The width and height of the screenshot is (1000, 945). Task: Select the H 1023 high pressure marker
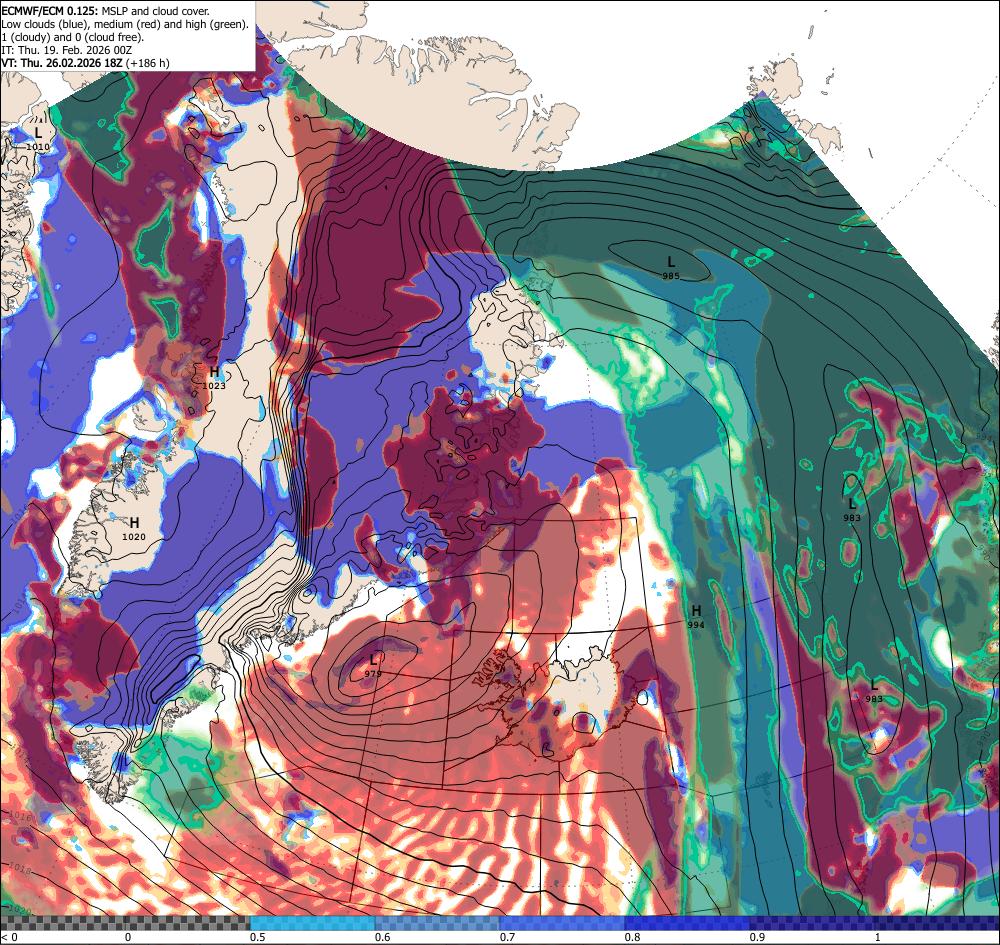[214, 377]
